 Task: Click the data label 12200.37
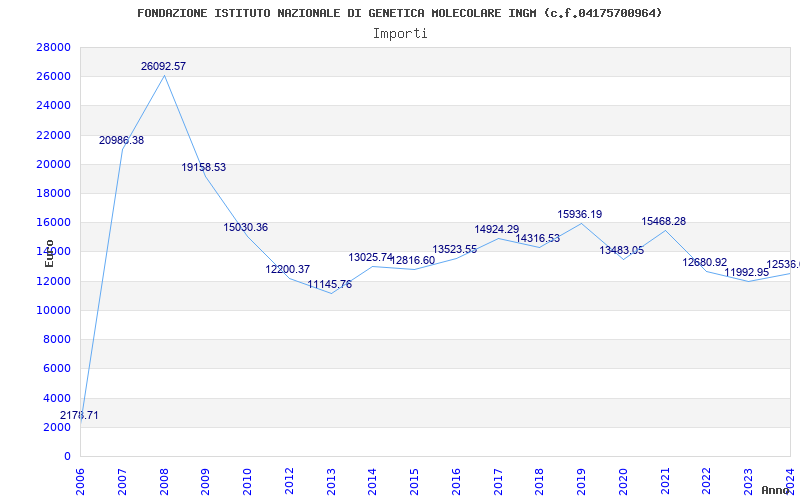click(x=288, y=269)
